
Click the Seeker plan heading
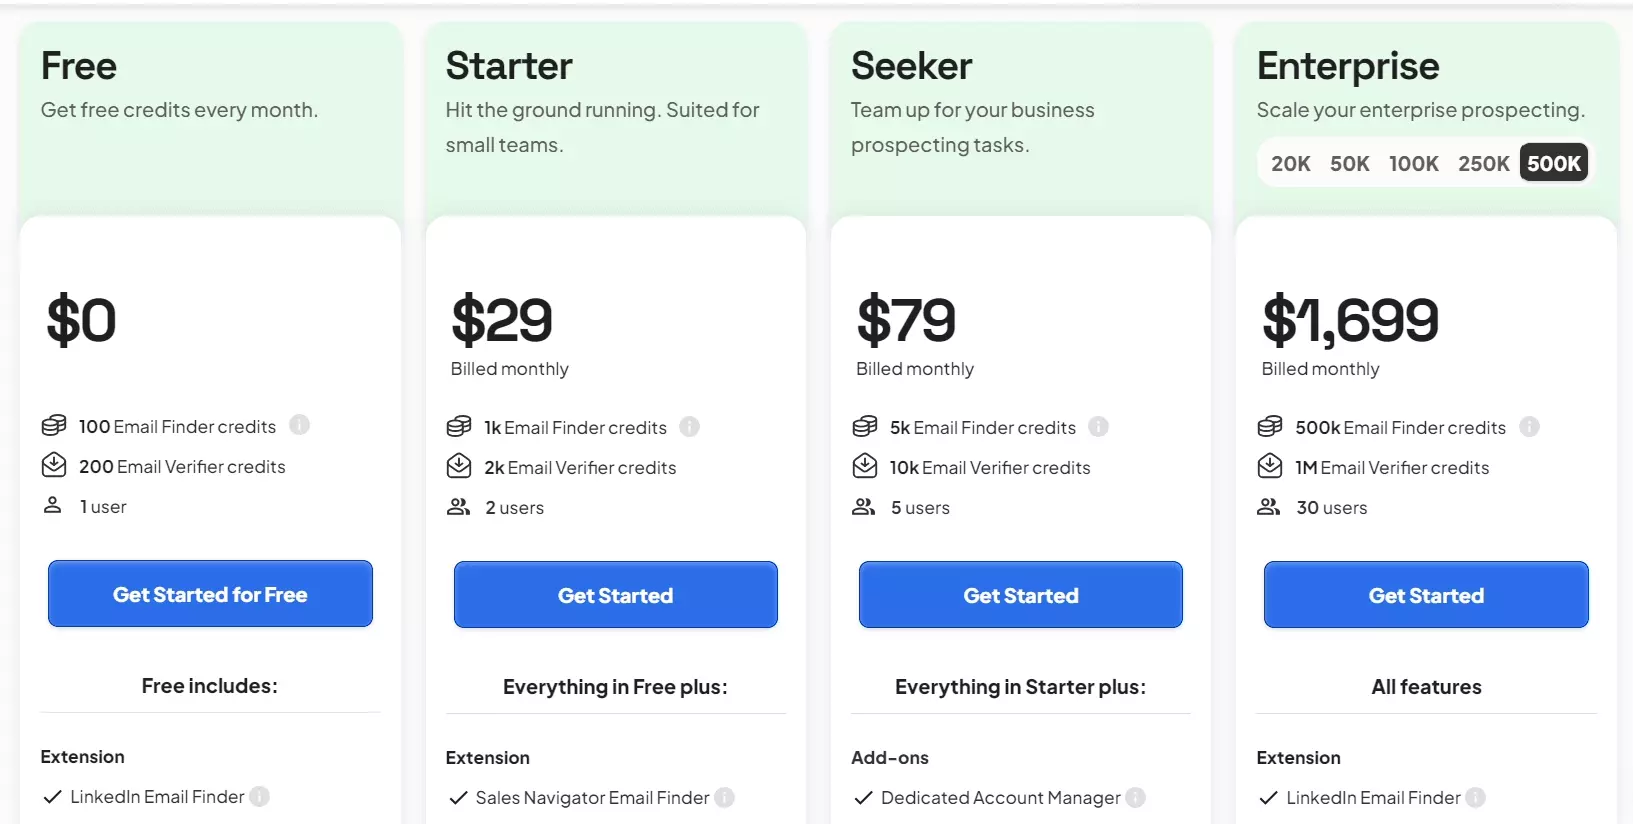(x=911, y=64)
